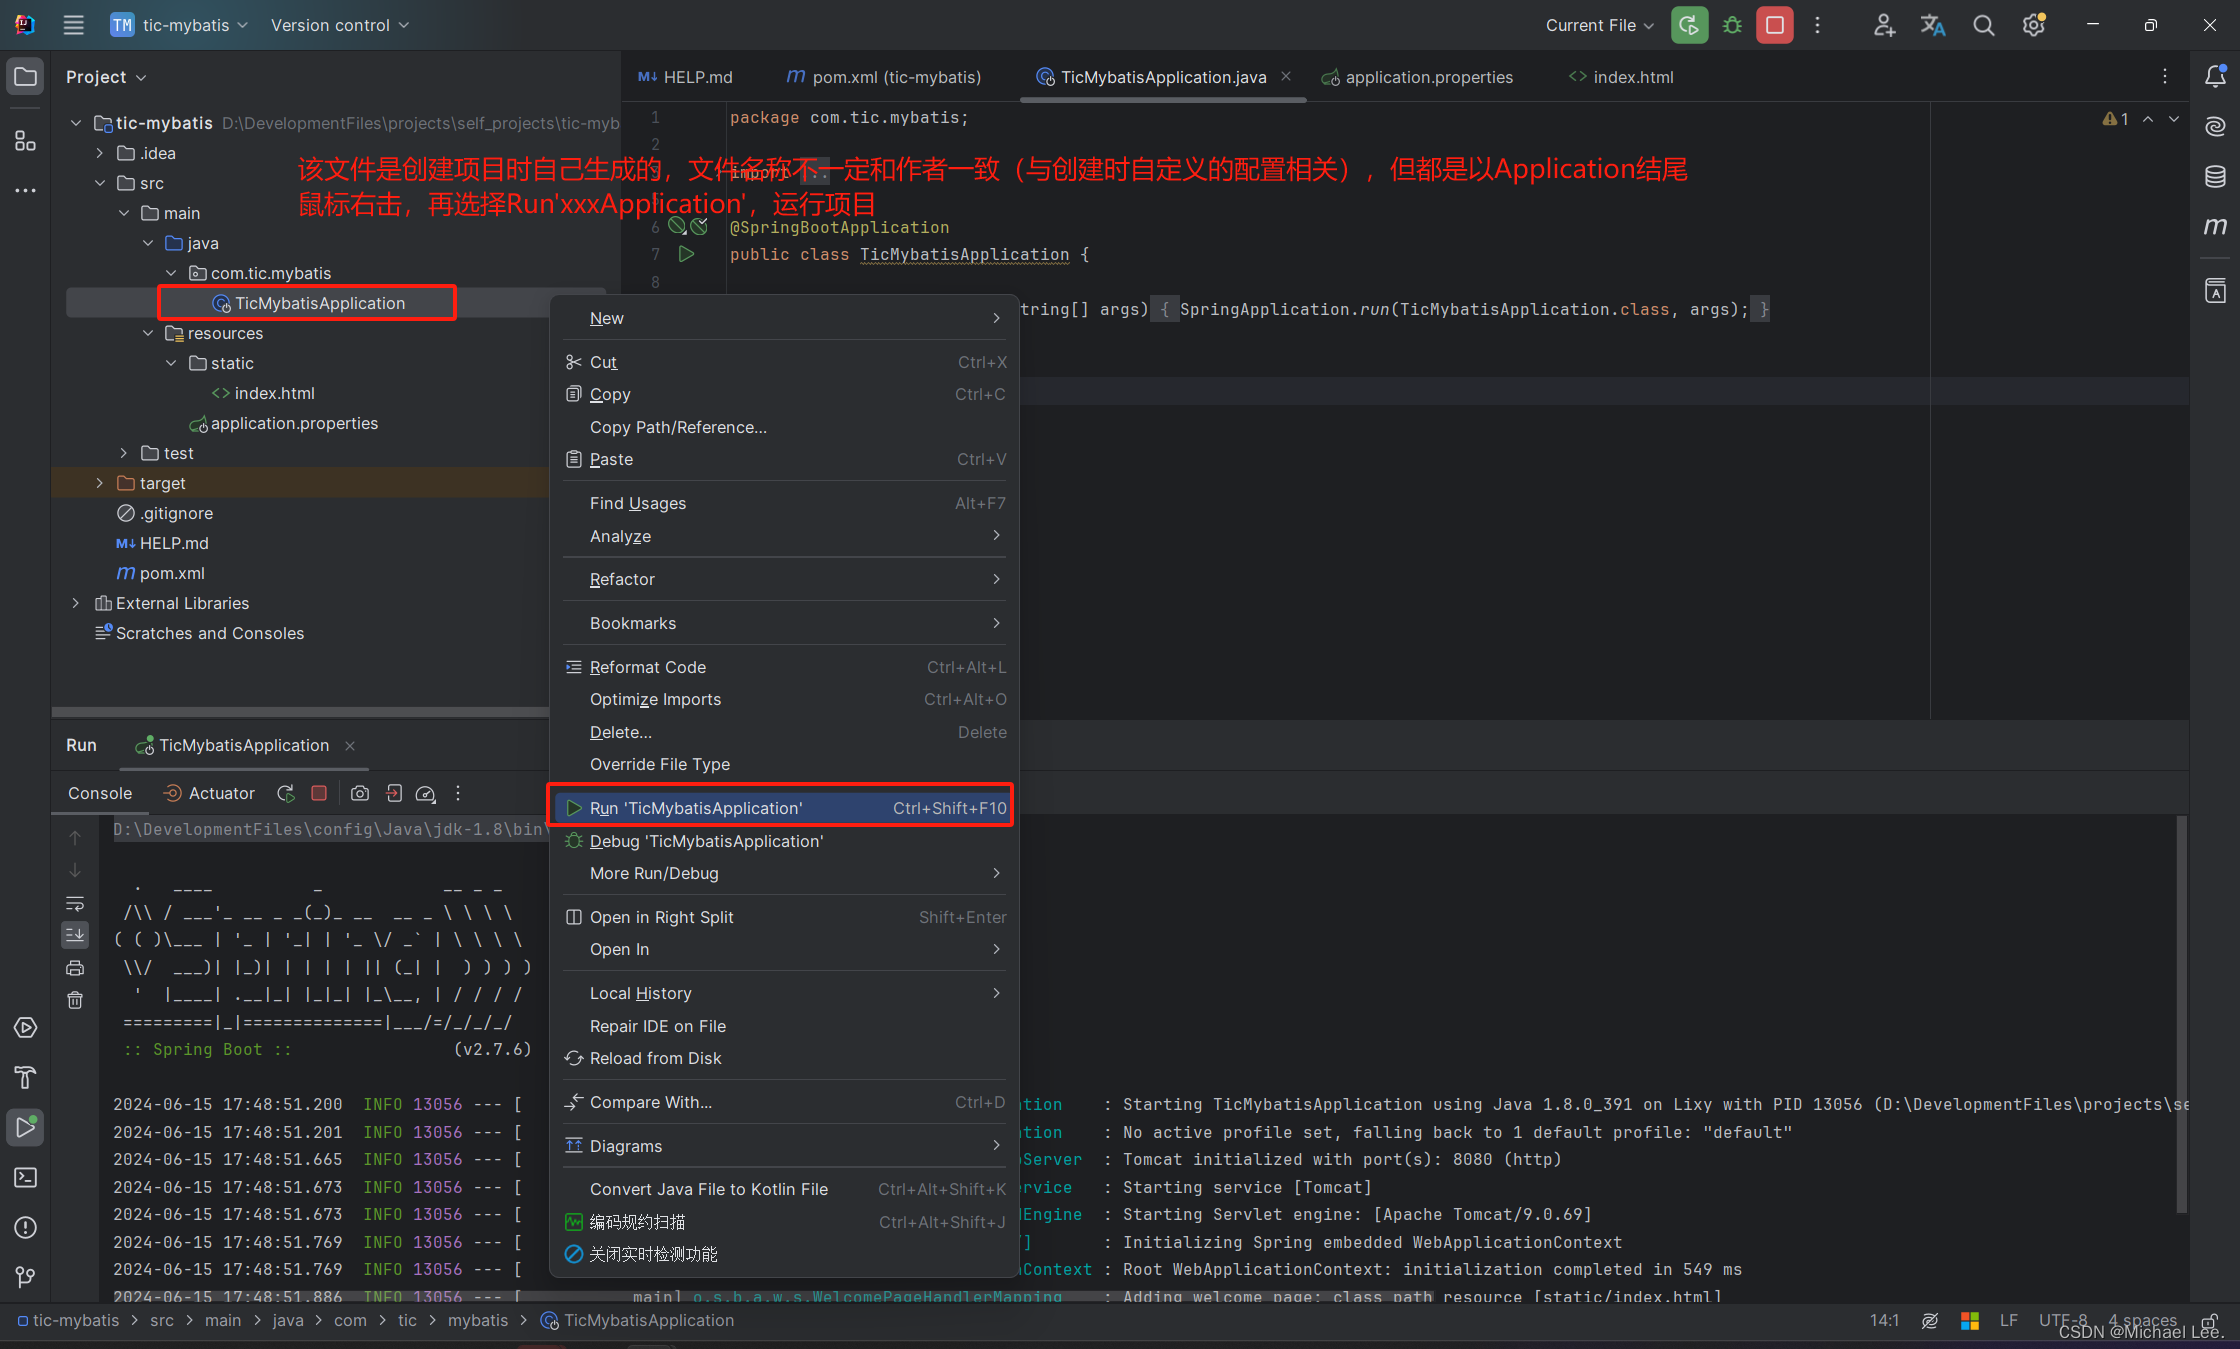The image size is (2240, 1349).
Task: Open the Current File run configuration dropdown
Action: point(1599,25)
